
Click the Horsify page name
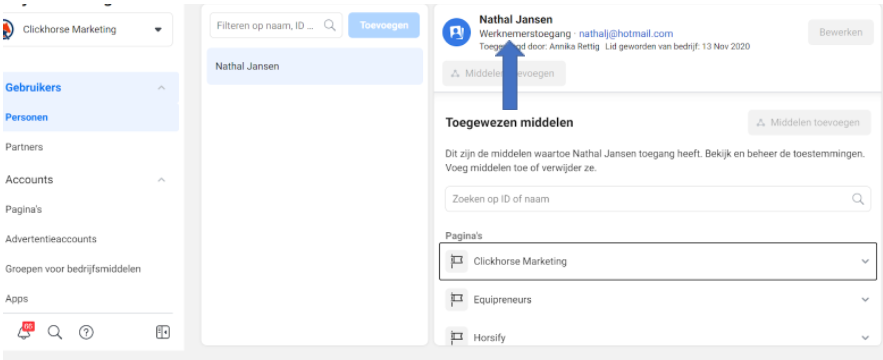tap(489, 337)
